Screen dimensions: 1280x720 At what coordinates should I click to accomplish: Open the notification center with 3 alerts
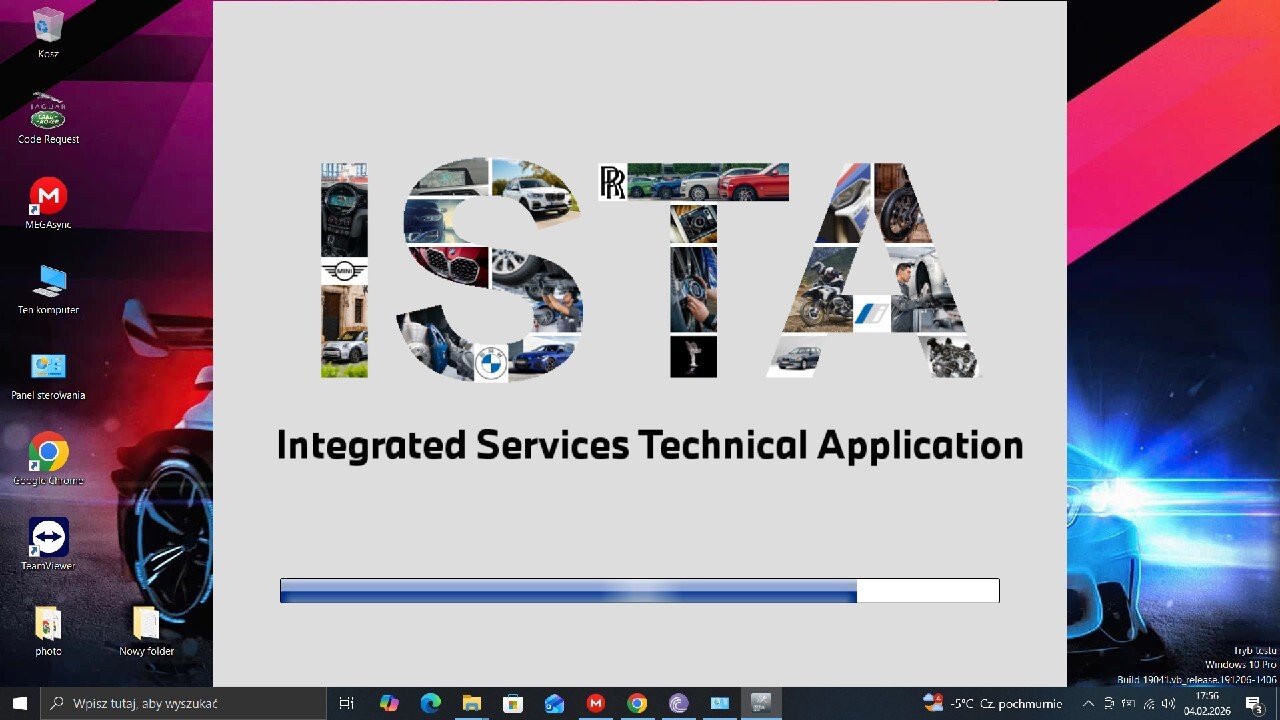point(1254,704)
